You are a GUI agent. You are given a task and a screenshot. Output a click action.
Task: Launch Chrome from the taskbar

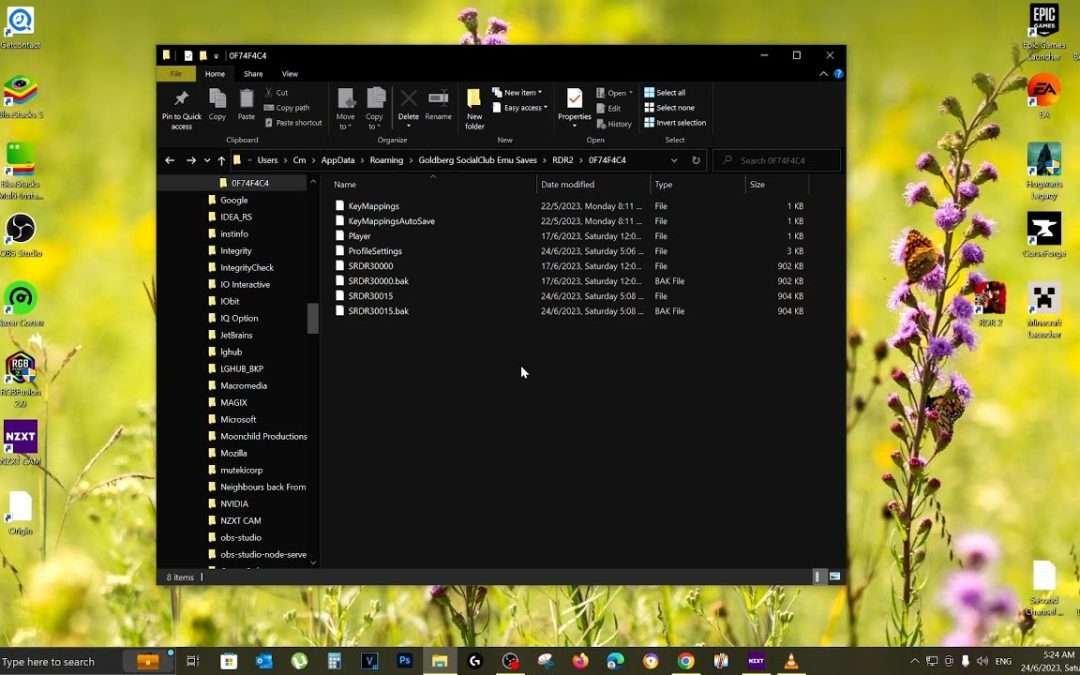tap(685, 661)
